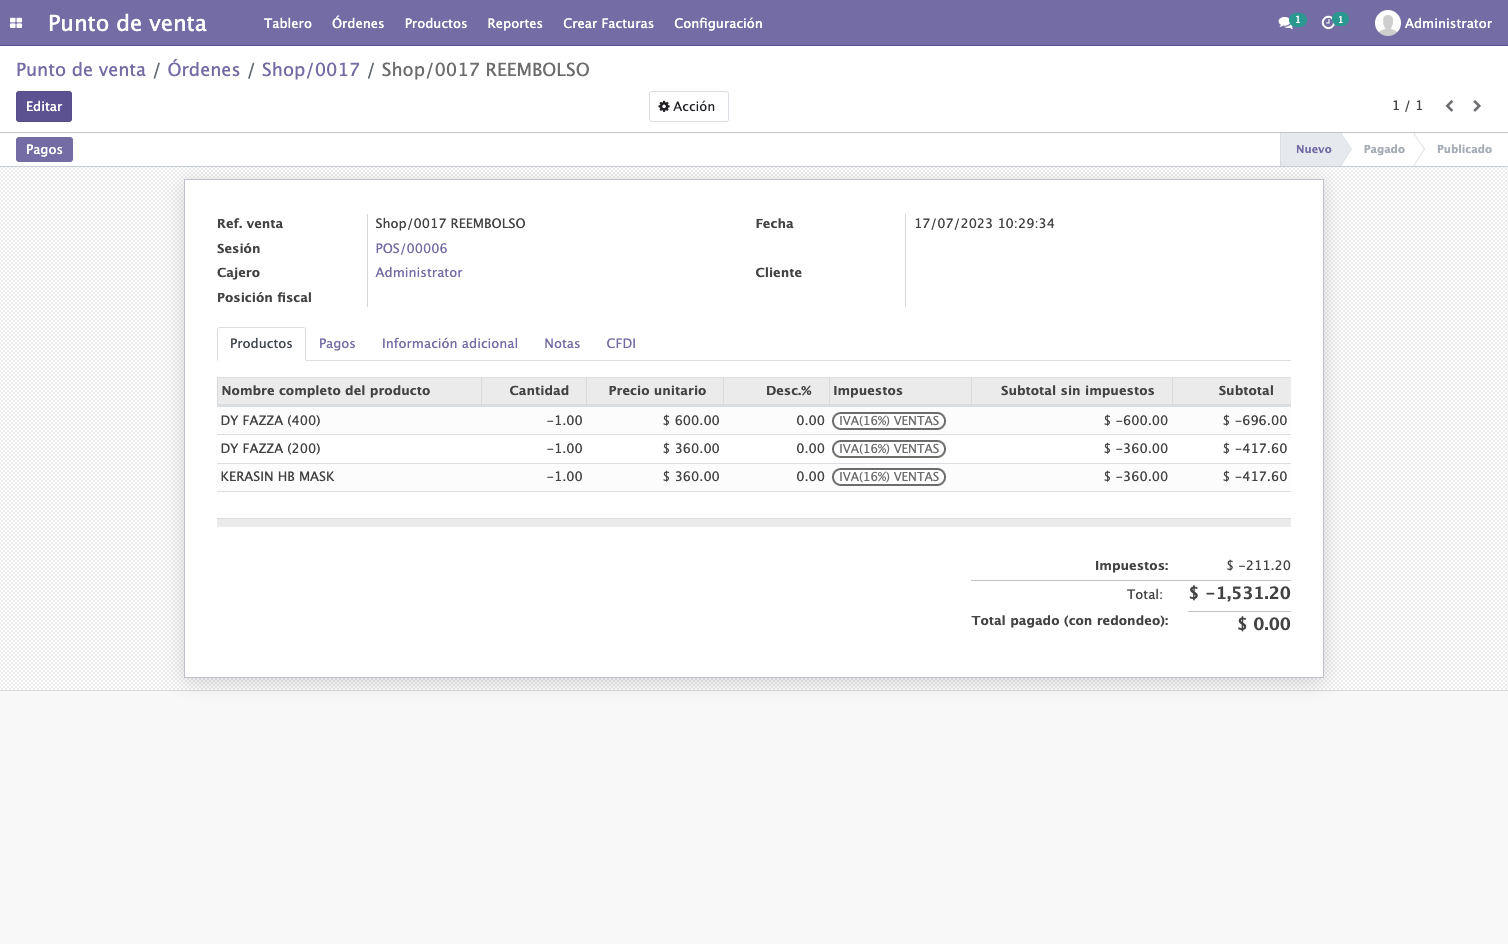The image size is (1508, 944).
Task: Switch to the CFDI tab
Action: point(621,343)
